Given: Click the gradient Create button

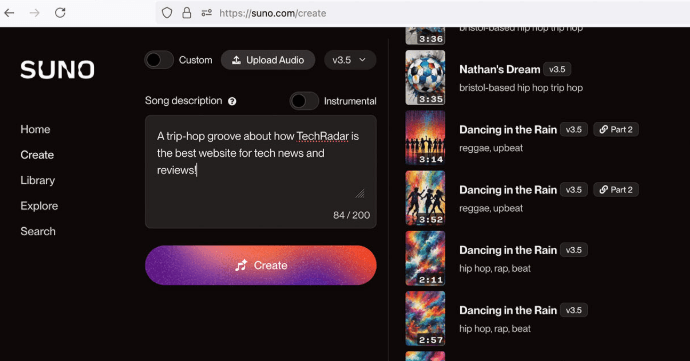Looking at the screenshot, I should [261, 265].
